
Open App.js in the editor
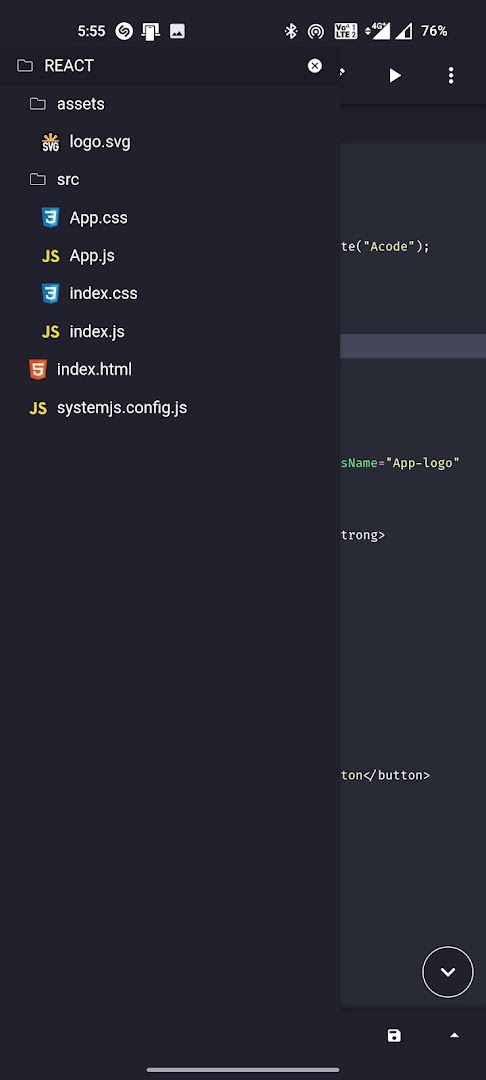click(x=170, y=256)
